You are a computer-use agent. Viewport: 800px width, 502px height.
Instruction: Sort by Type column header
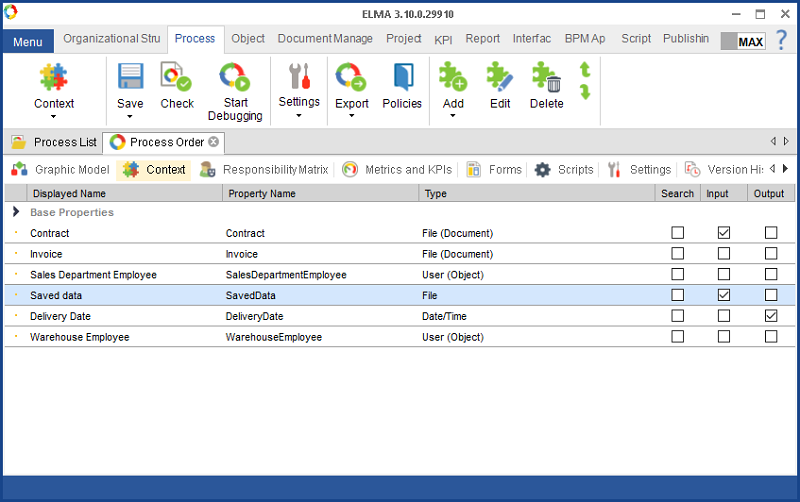[537, 193]
